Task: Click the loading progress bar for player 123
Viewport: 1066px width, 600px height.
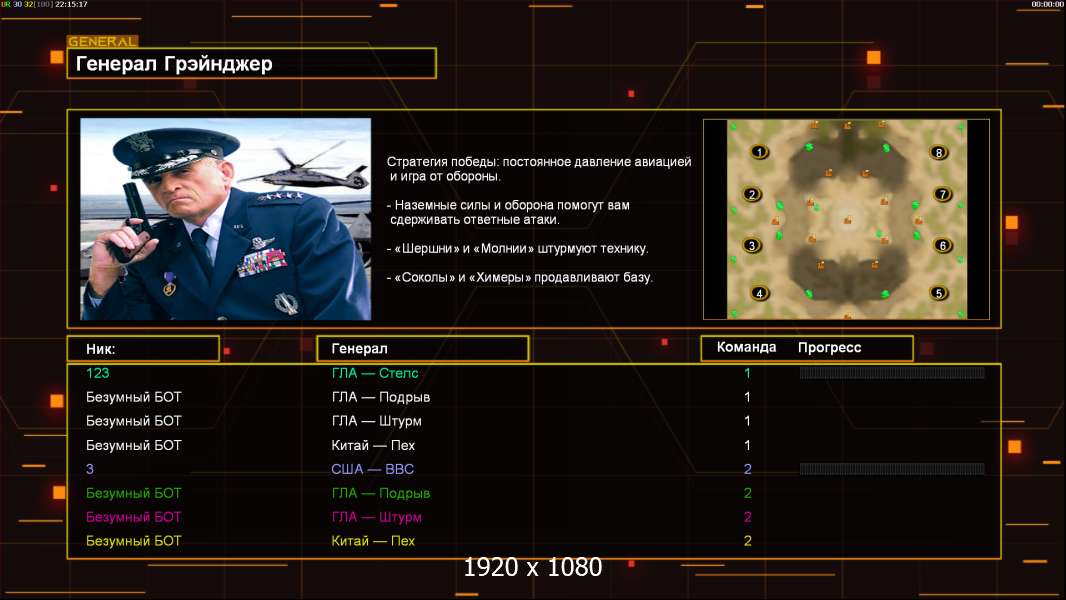Action: pyautogui.click(x=892, y=372)
